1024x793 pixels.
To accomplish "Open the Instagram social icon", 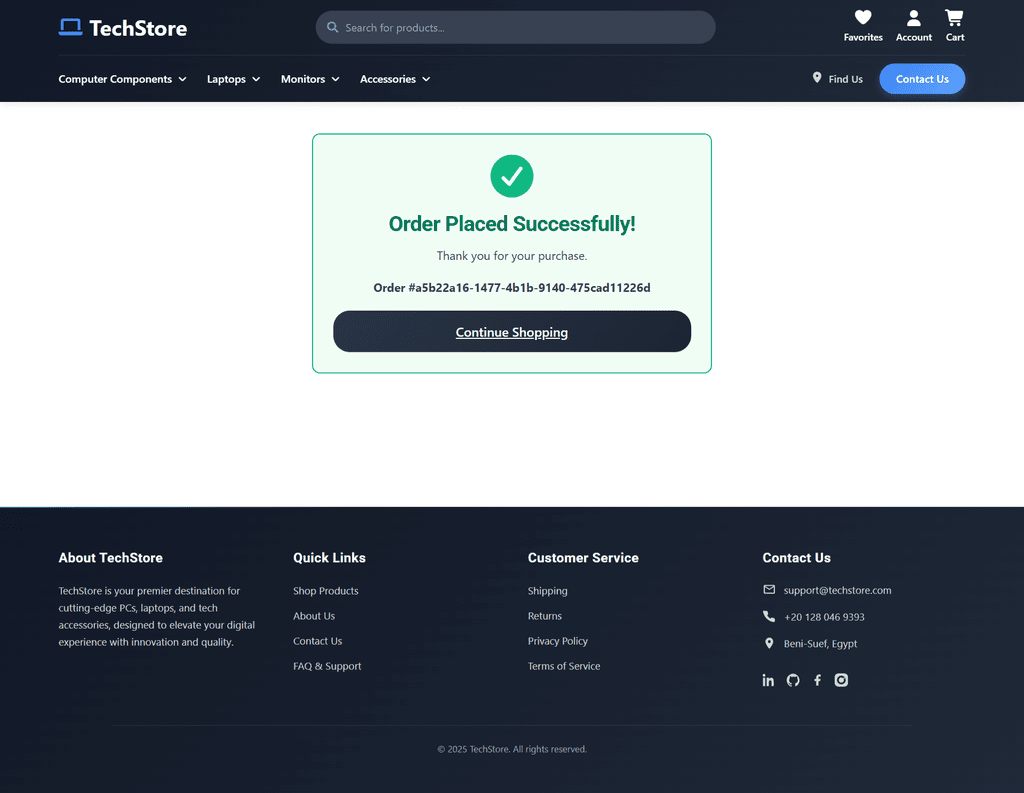I will [841, 680].
